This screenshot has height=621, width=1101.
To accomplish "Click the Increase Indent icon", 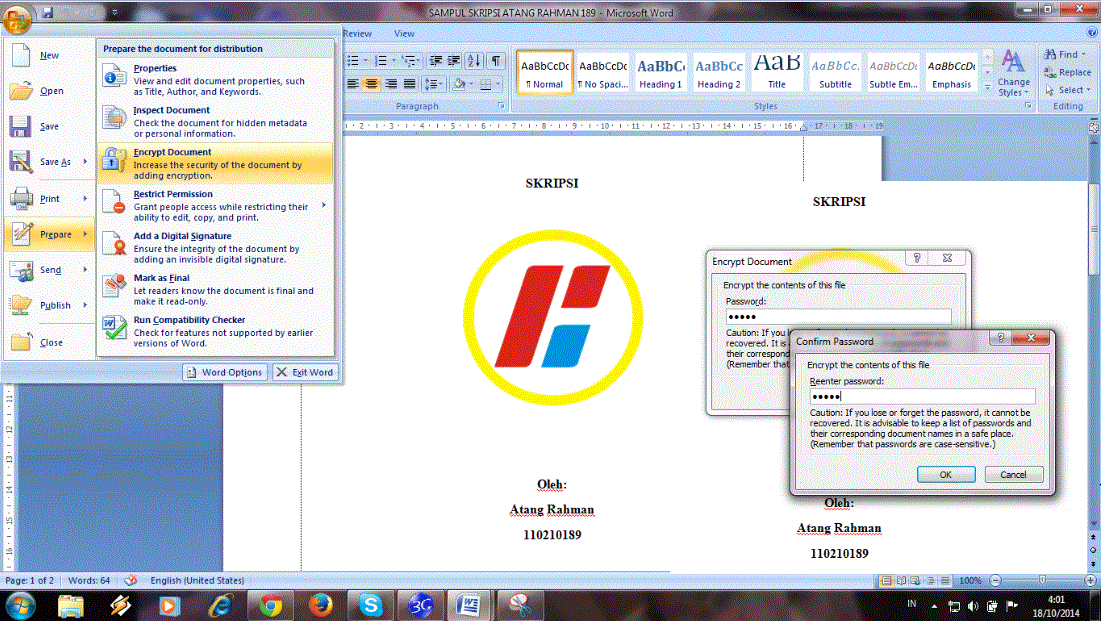I will pyautogui.click(x=454, y=61).
